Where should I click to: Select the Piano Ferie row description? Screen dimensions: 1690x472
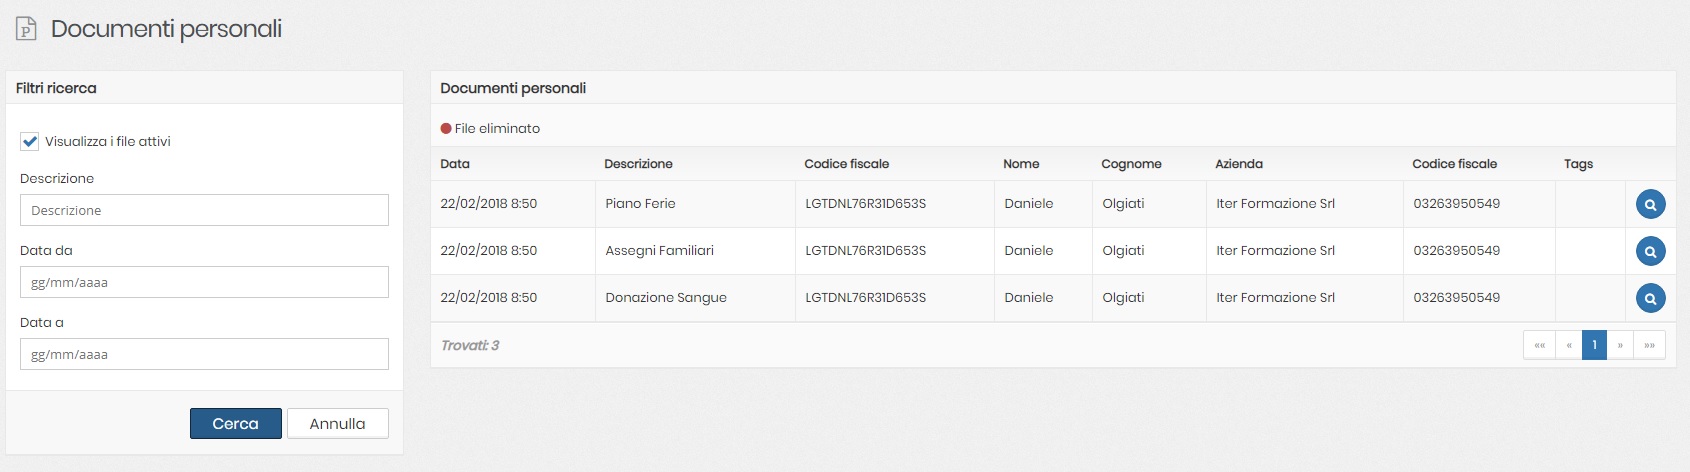click(640, 204)
